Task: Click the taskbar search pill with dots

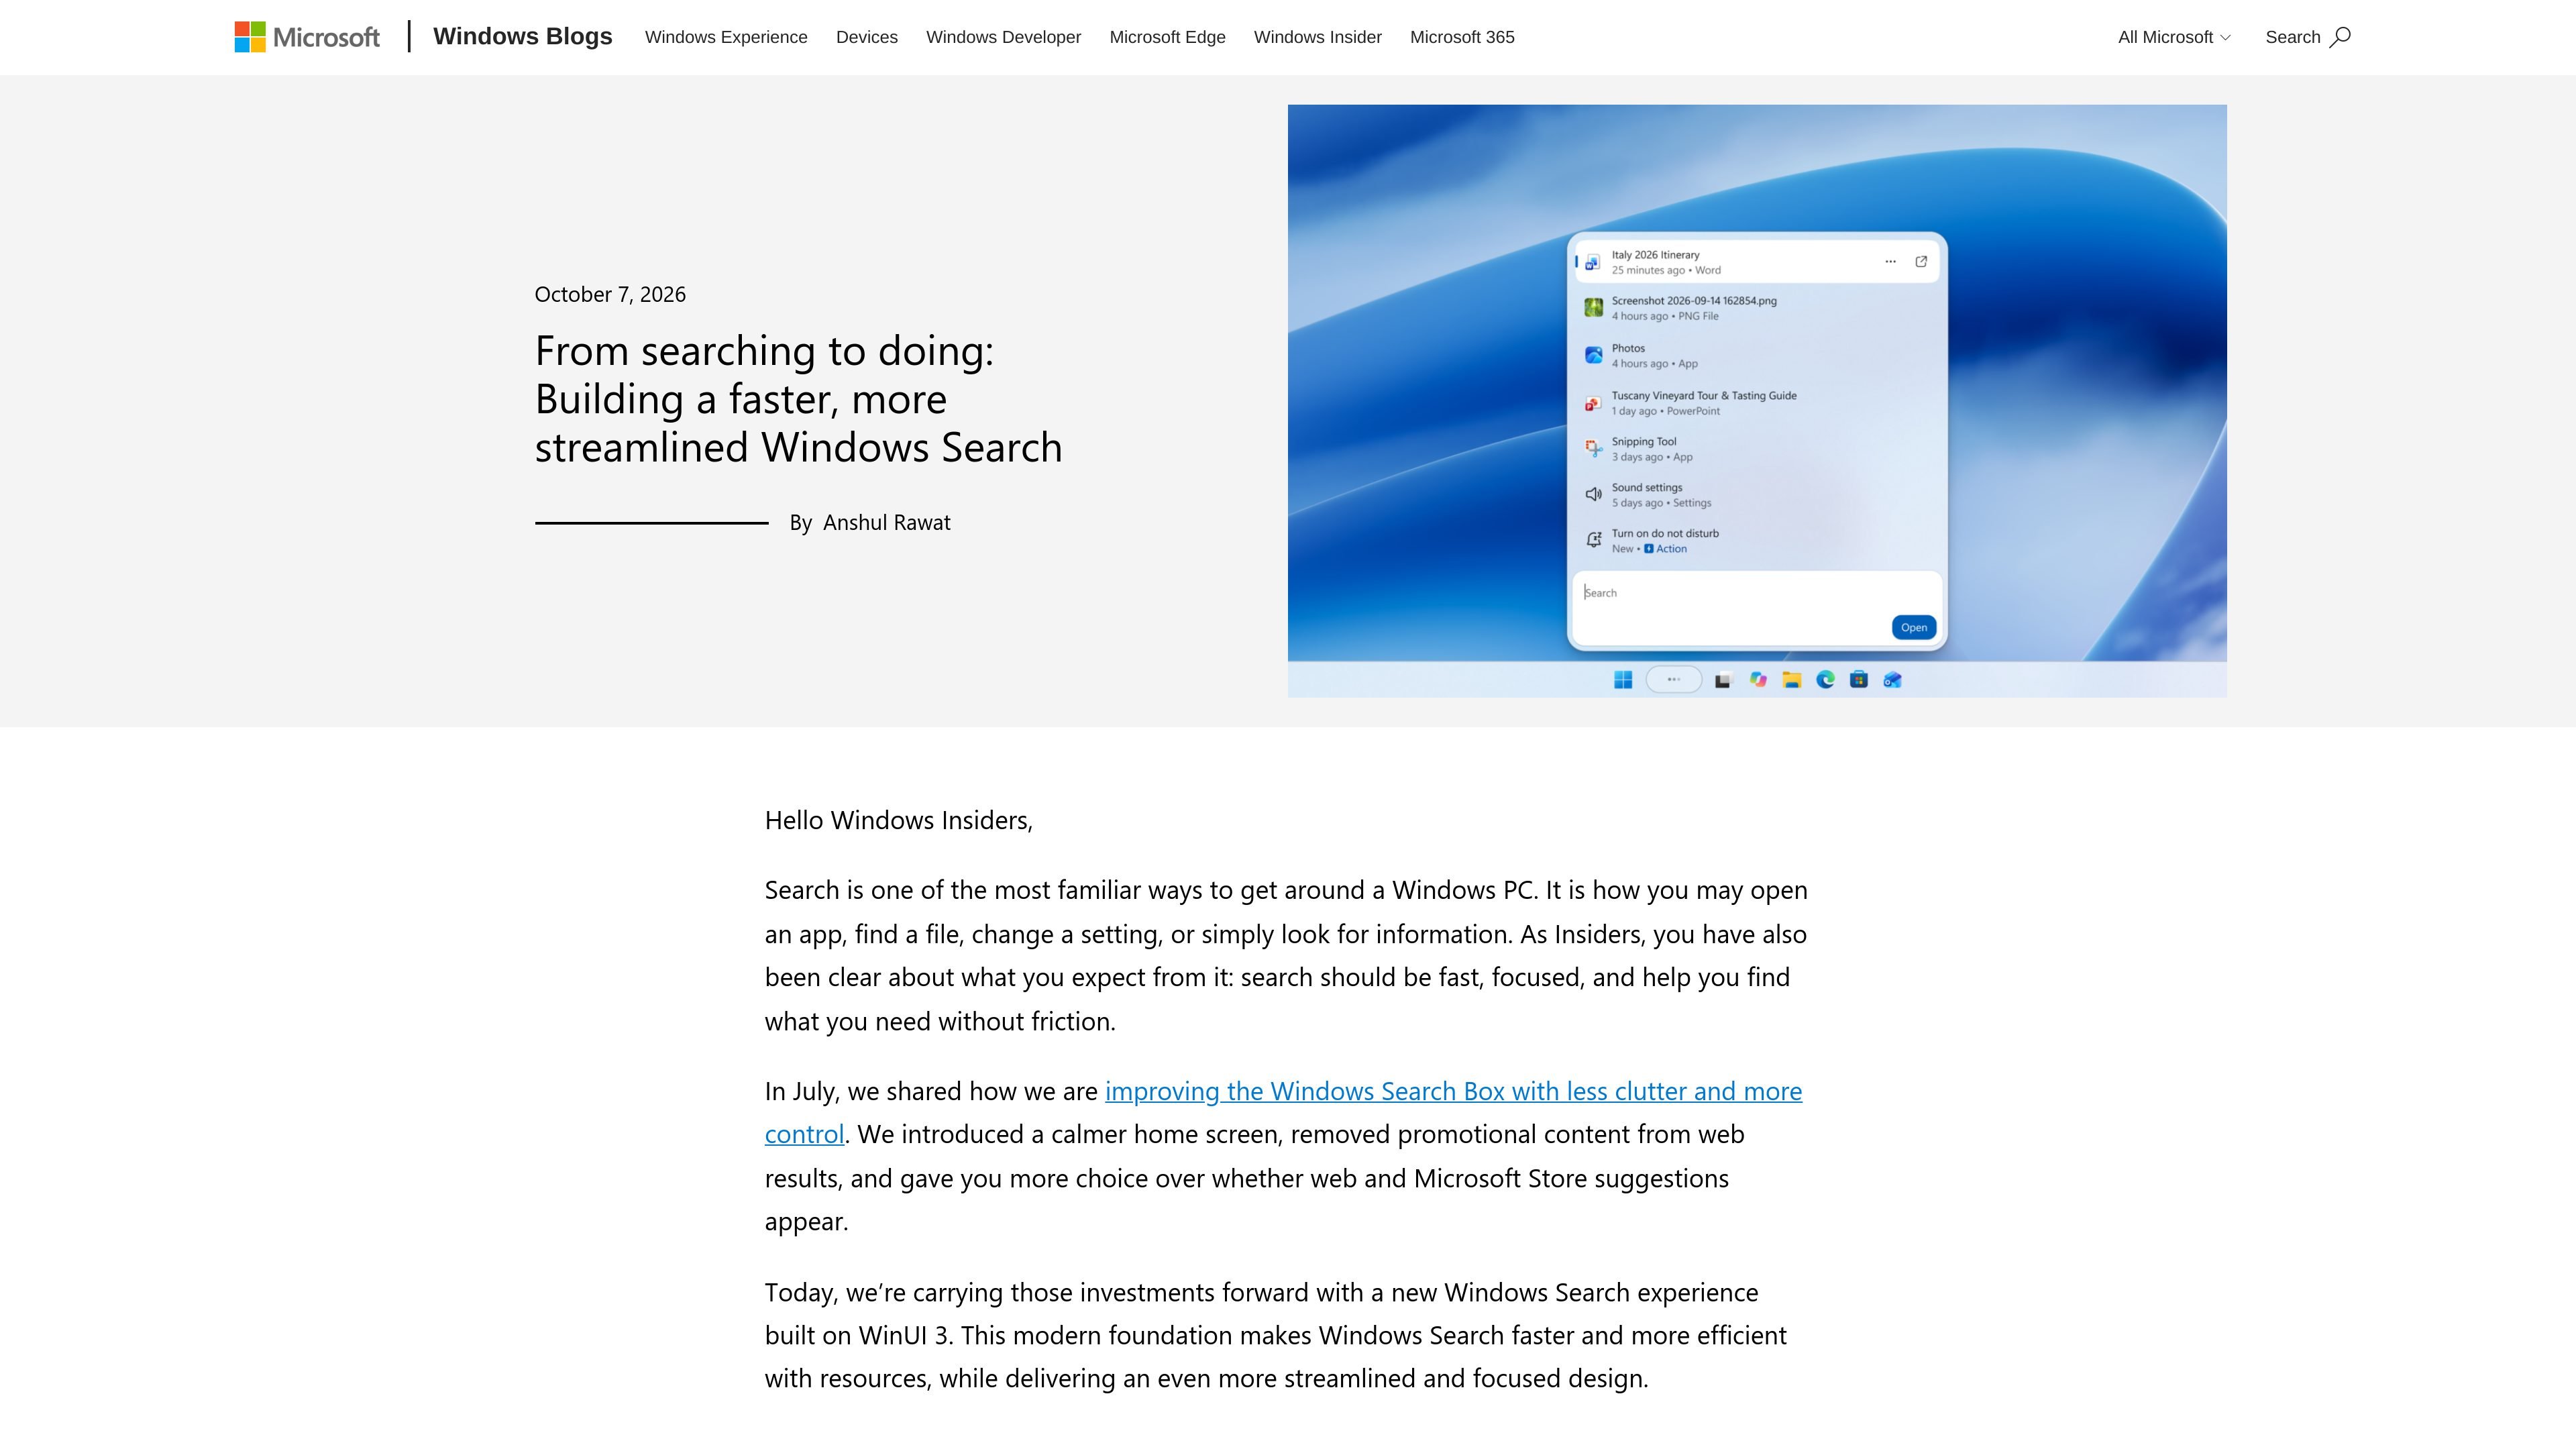Action: pyautogui.click(x=1673, y=680)
